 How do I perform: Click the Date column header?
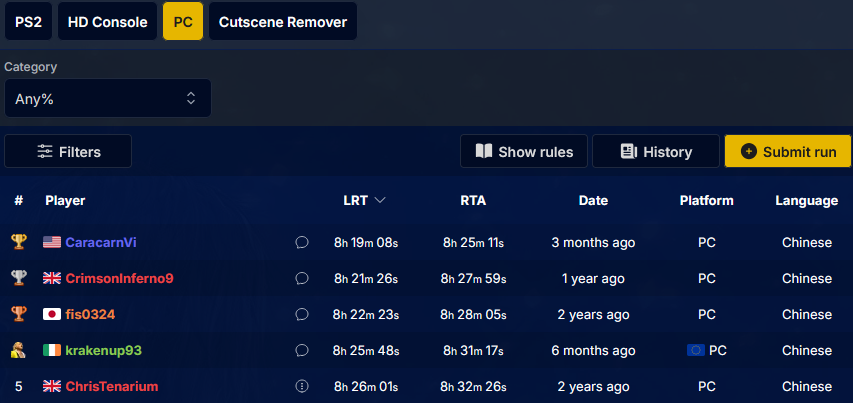point(593,201)
